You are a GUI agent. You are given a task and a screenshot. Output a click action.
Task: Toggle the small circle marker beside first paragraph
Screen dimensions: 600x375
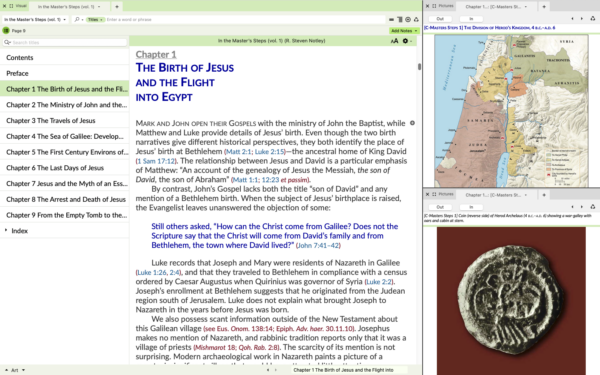[412, 123]
